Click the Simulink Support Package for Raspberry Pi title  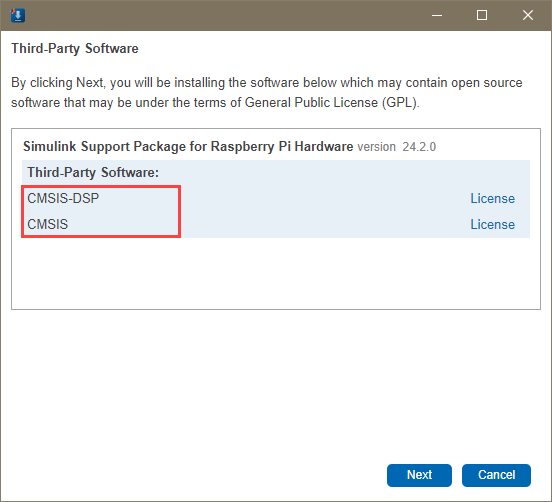pyautogui.click(x=188, y=146)
